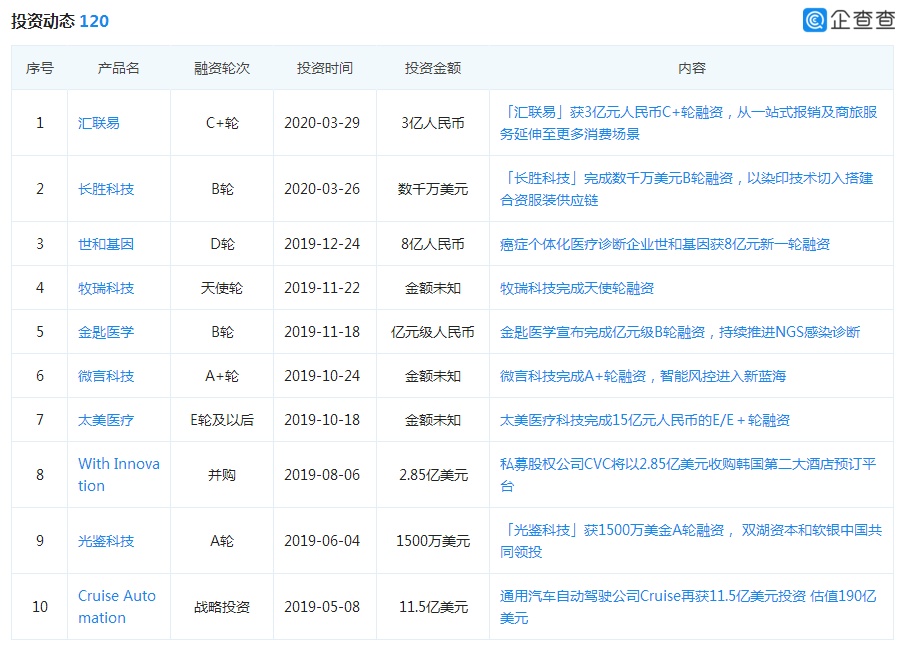Click the 序号 column header

tap(40, 68)
